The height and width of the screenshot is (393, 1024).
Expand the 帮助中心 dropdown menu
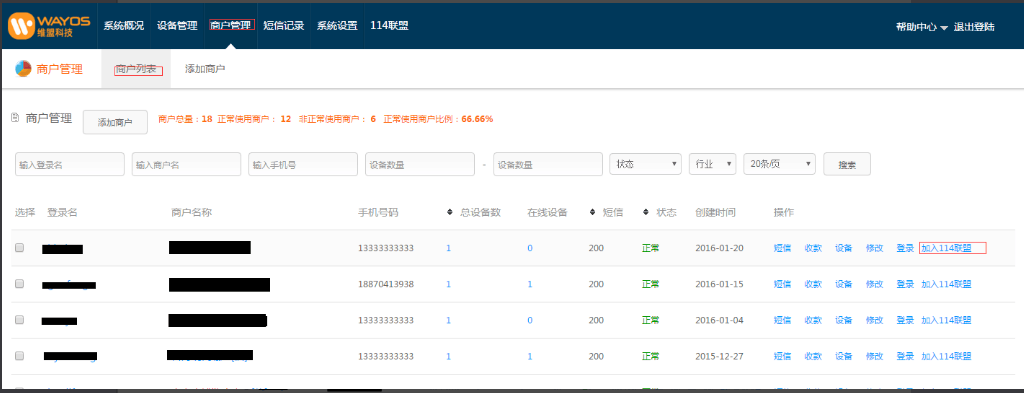pyautogui.click(x=921, y=27)
